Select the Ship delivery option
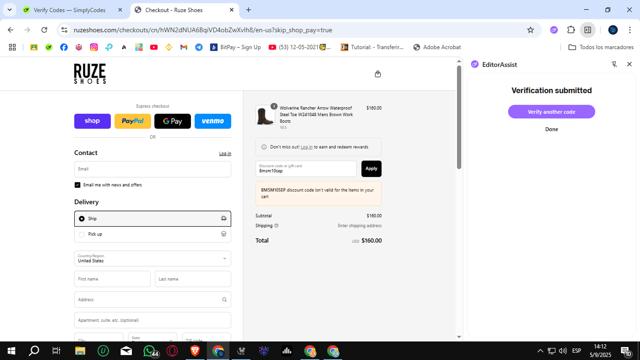Image resolution: width=640 pixels, height=360 pixels. click(x=153, y=218)
